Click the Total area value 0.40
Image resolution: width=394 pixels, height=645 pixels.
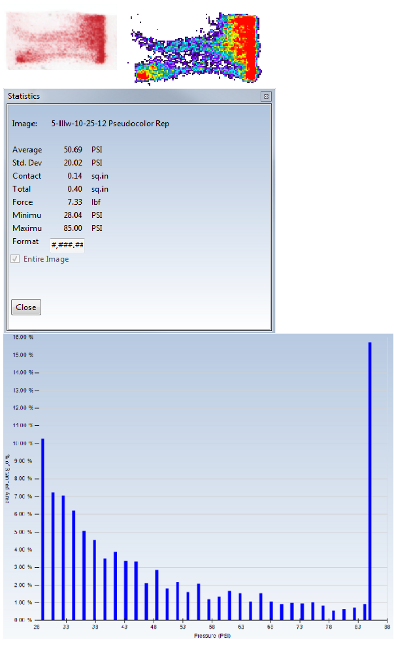coord(74,189)
